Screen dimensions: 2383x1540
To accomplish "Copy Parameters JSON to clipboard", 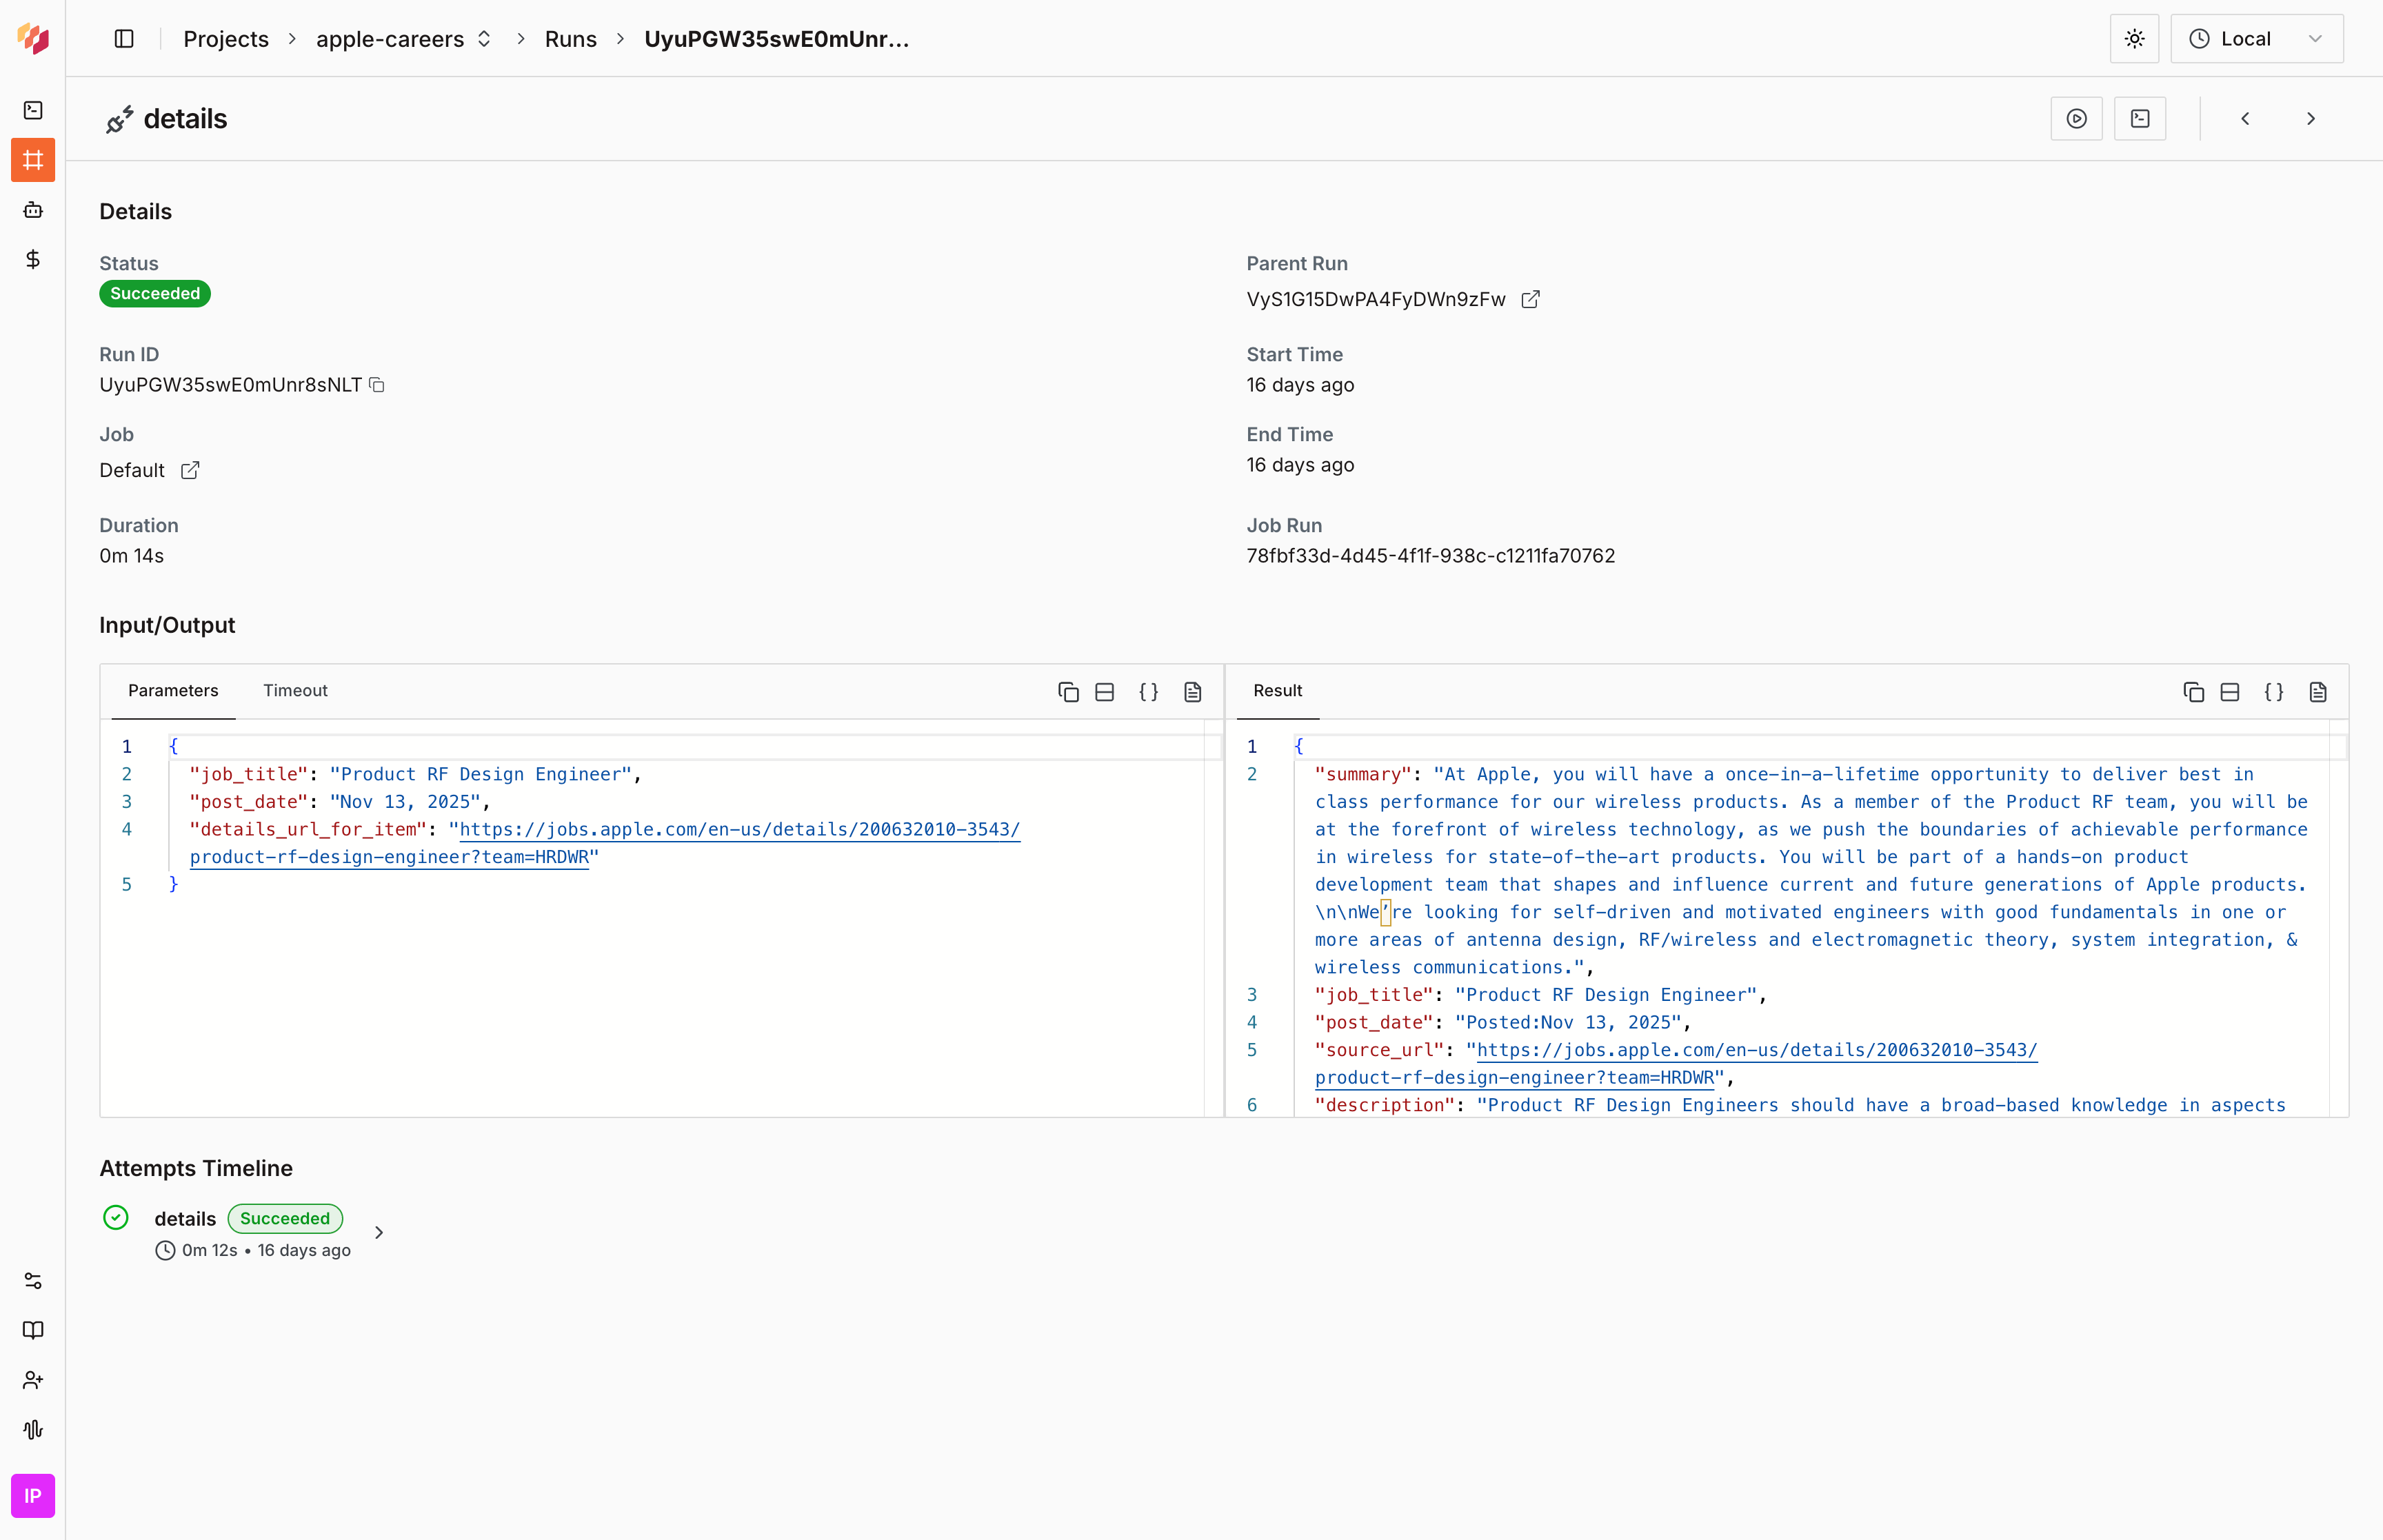I will (x=1068, y=692).
